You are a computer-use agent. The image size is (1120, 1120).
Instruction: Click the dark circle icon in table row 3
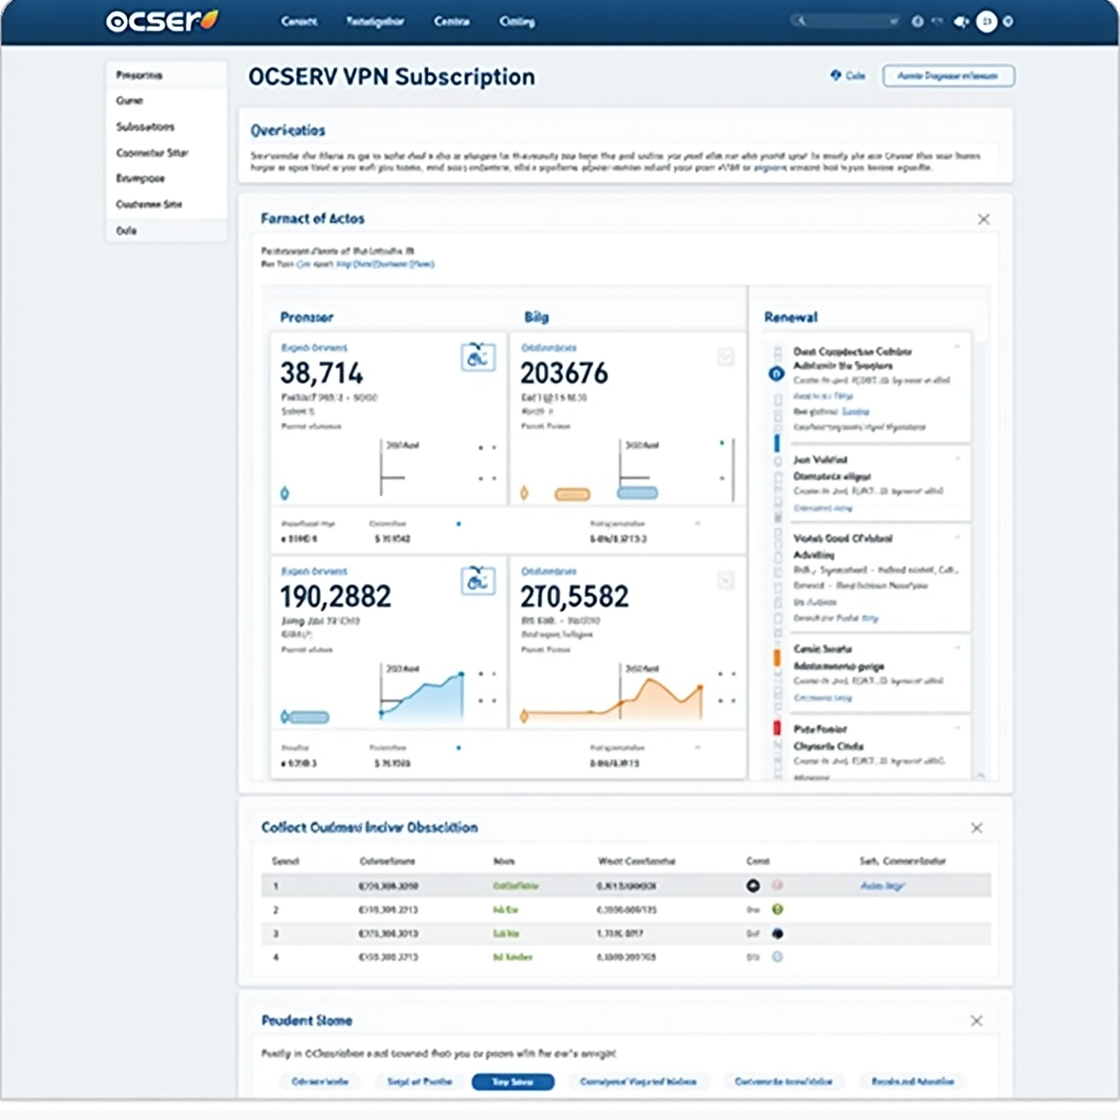(777, 934)
